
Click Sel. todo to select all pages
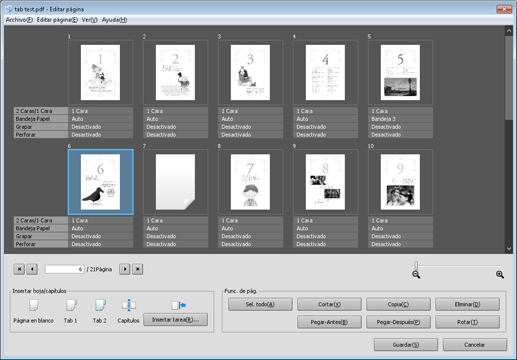click(x=260, y=304)
